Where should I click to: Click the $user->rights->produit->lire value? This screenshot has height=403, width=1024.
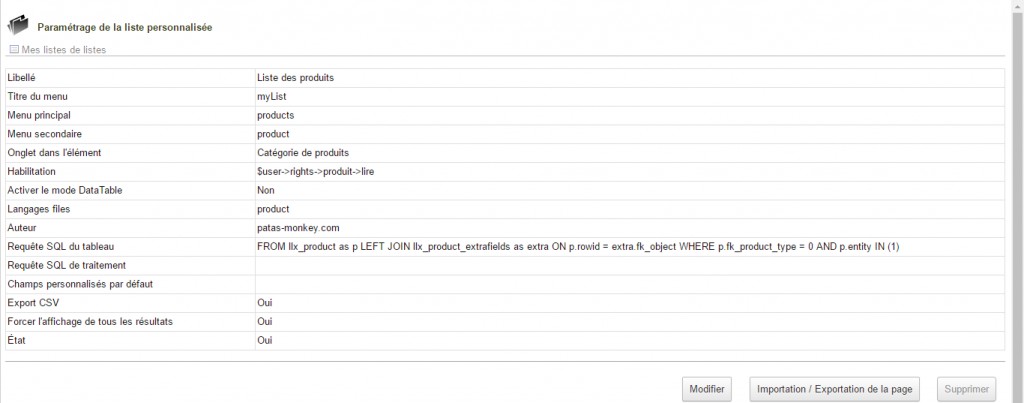pos(315,172)
